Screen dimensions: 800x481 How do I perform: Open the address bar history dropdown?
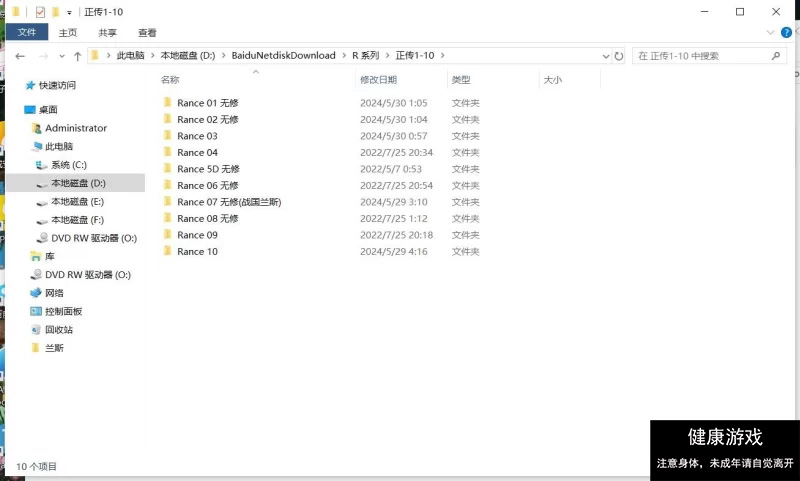606,56
